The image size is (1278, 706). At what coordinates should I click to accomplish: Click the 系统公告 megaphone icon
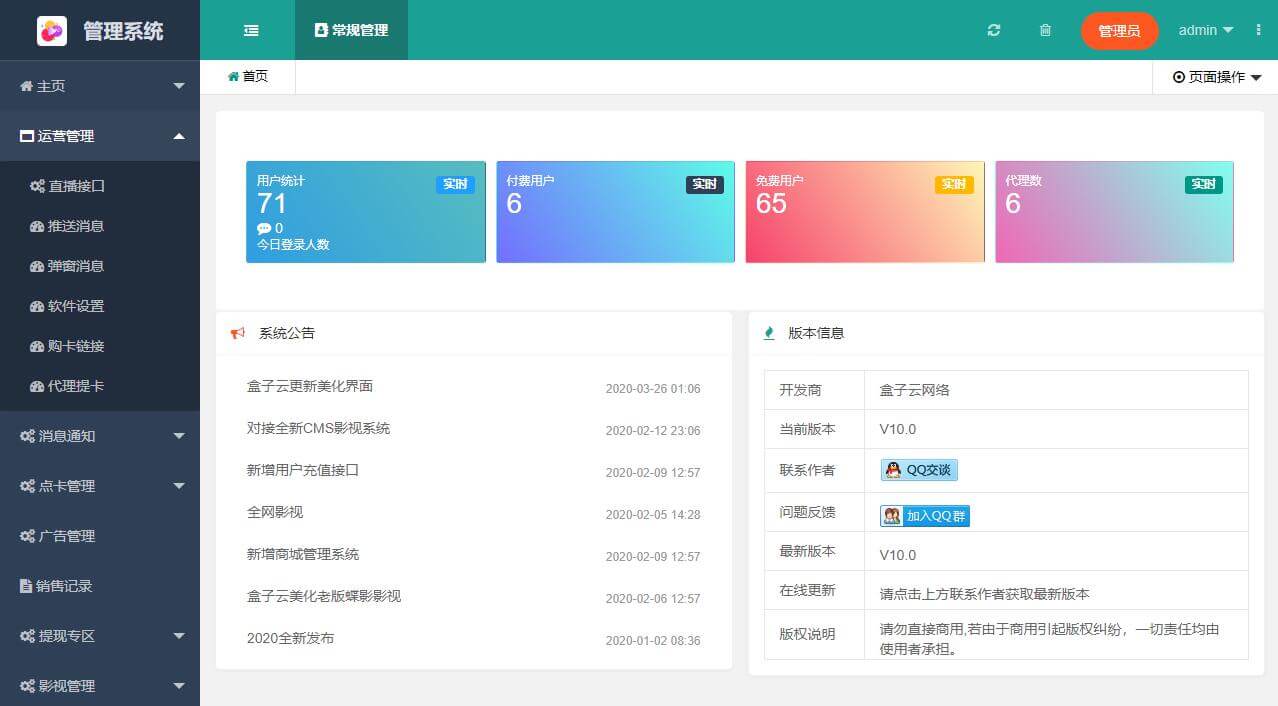click(x=238, y=333)
